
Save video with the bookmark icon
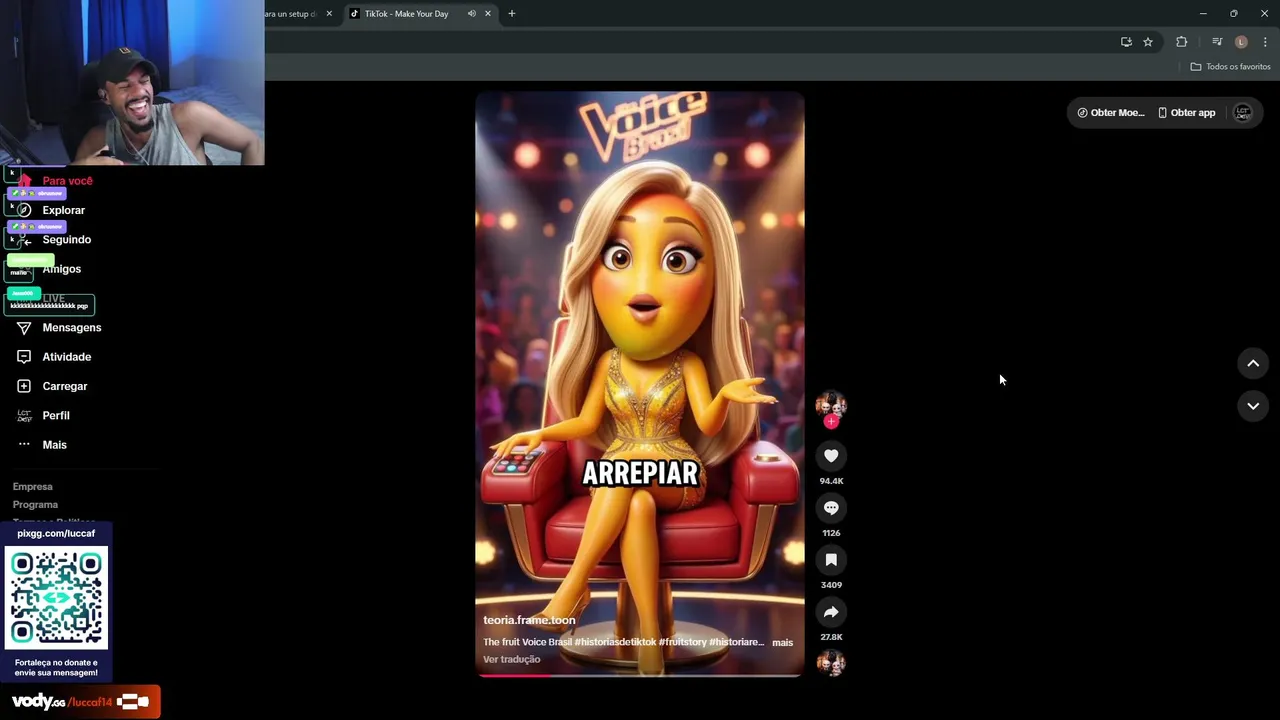[x=831, y=560]
